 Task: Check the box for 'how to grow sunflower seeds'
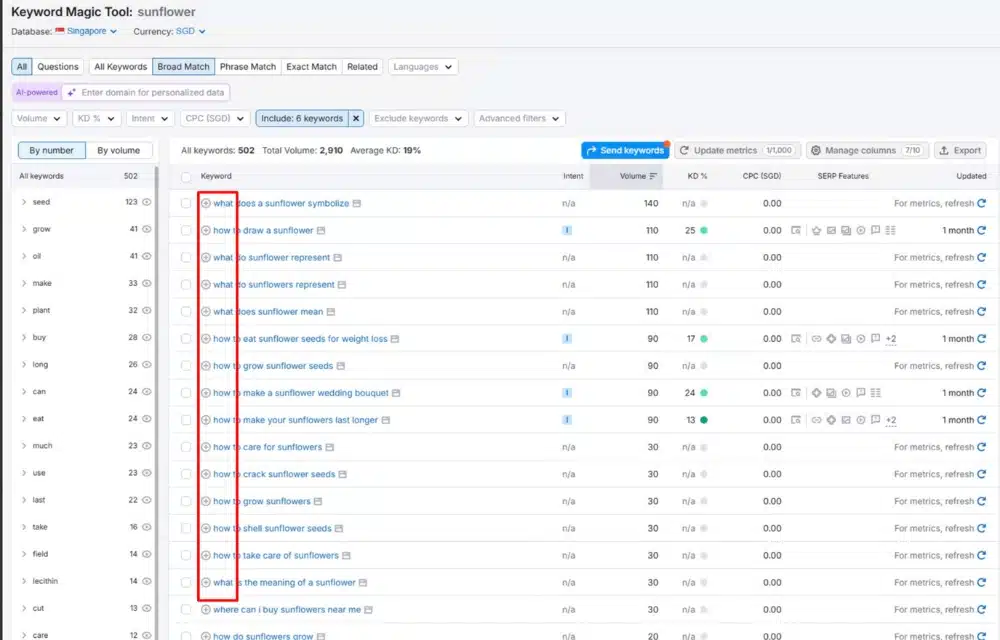(x=186, y=366)
